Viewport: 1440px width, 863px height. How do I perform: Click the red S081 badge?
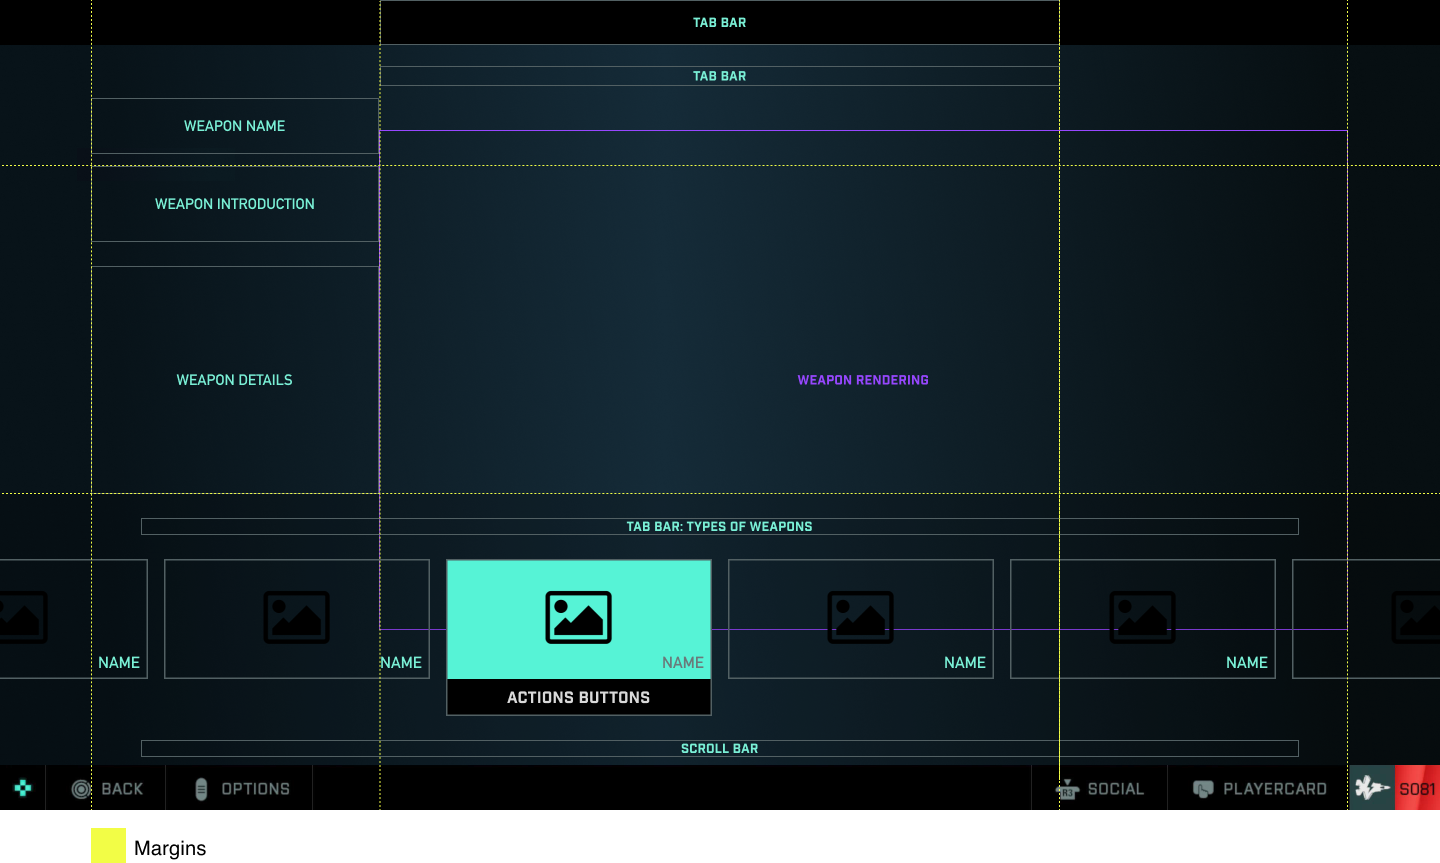[1417, 788]
